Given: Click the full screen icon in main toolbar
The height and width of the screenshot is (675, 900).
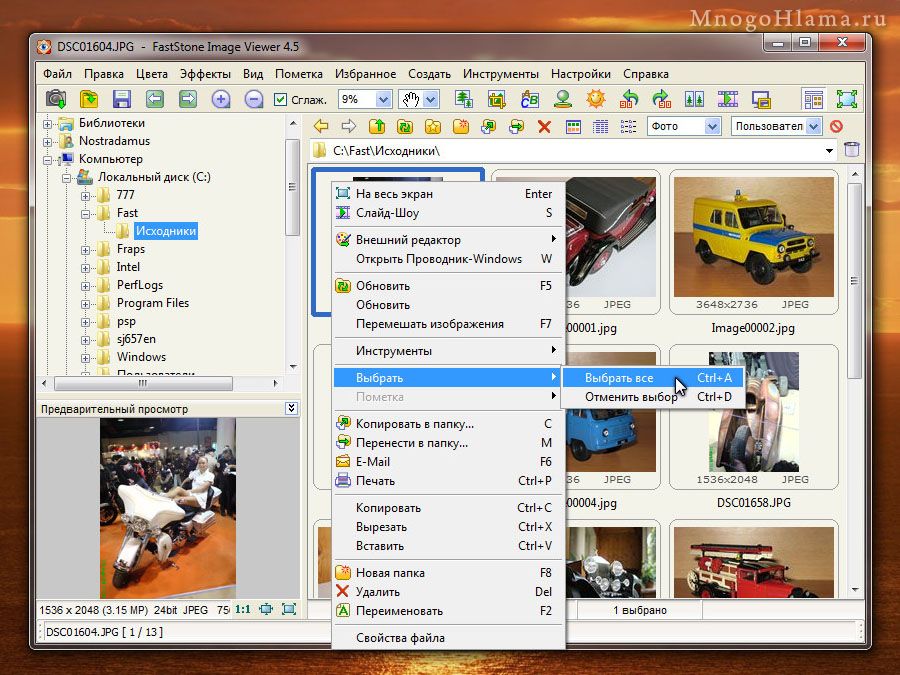Looking at the screenshot, I should pos(847,99).
